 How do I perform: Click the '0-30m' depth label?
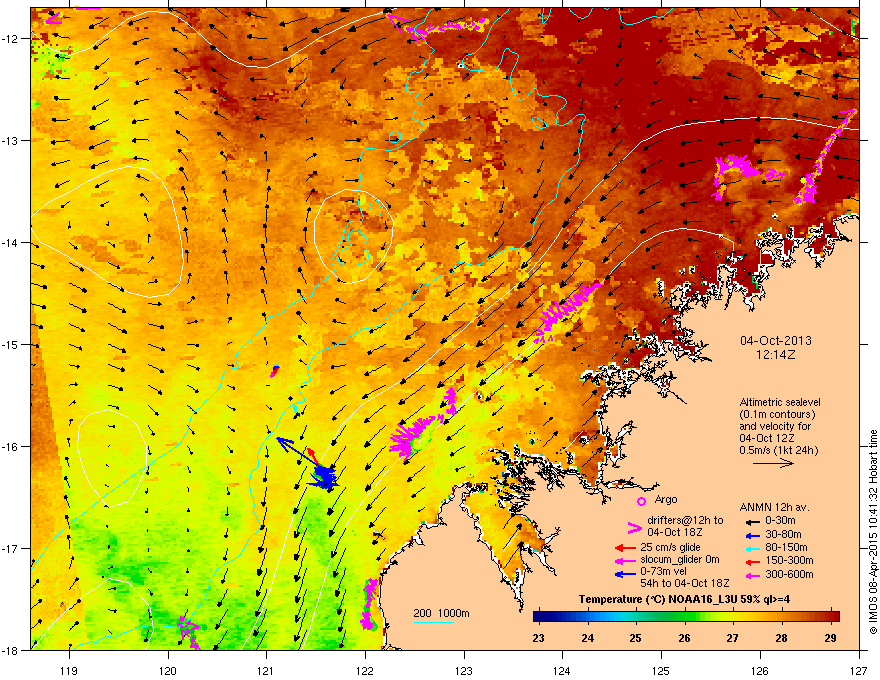click(779, 521)
